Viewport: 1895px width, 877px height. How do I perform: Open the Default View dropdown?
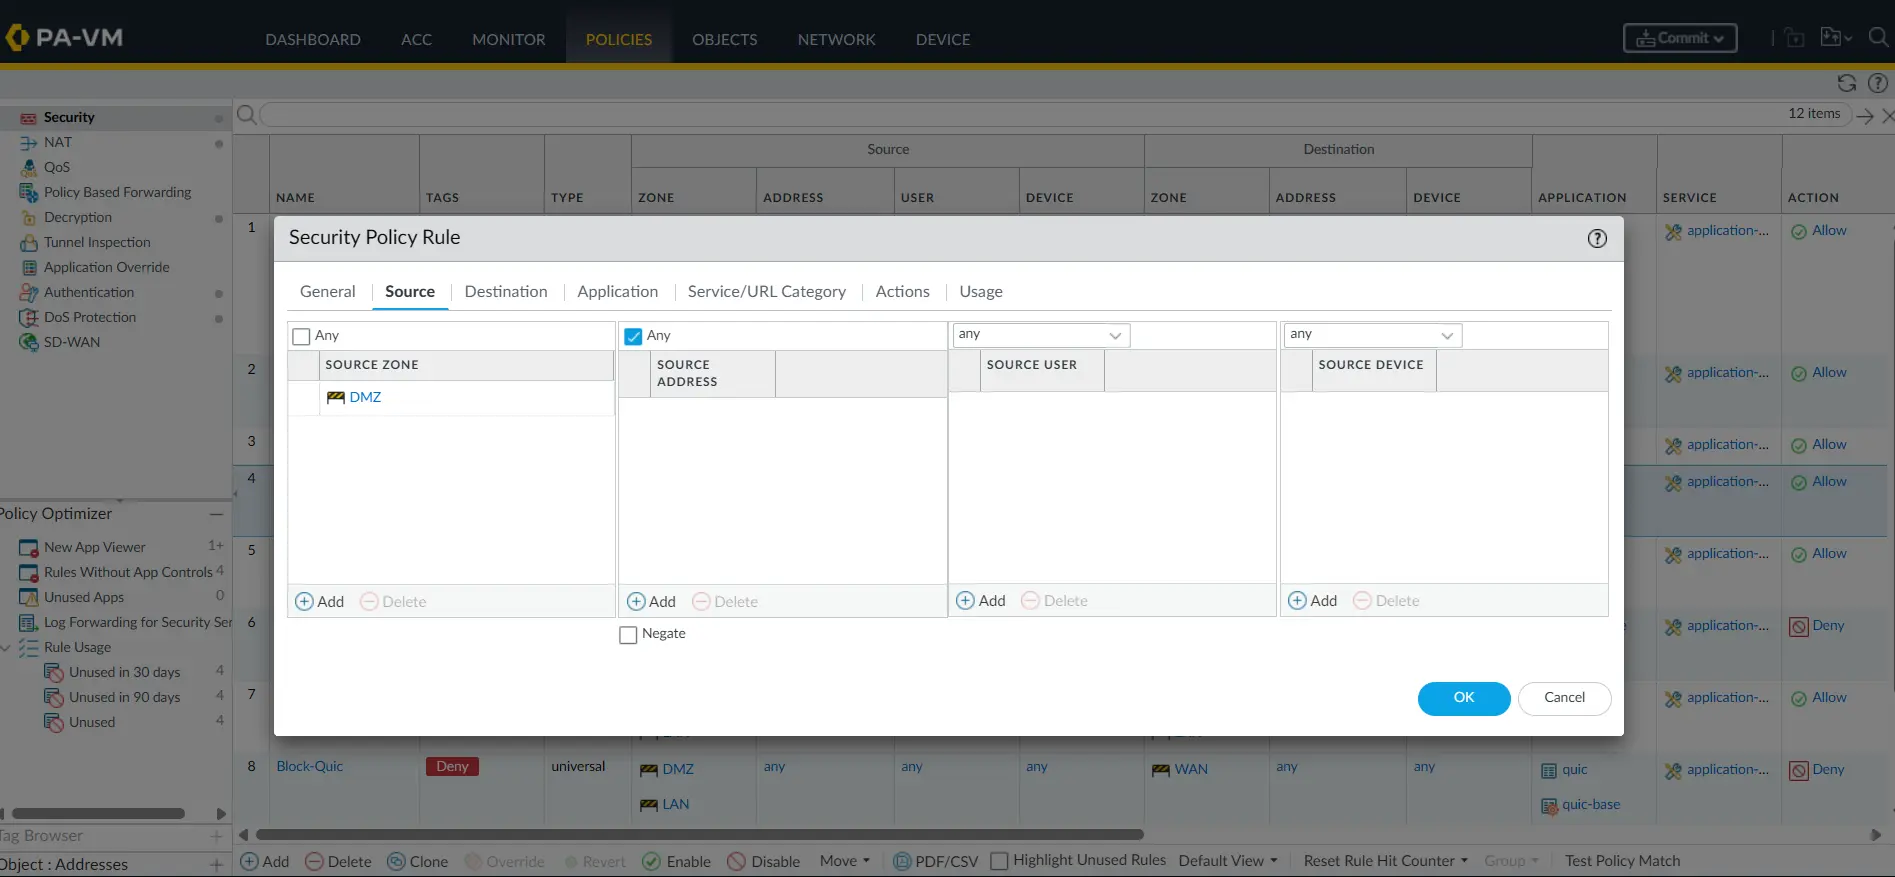tap(1228, 861)
